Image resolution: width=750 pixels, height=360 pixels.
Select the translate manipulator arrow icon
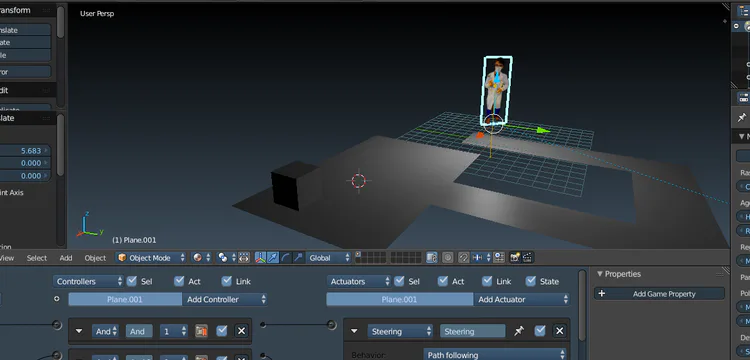coord(273,258)
